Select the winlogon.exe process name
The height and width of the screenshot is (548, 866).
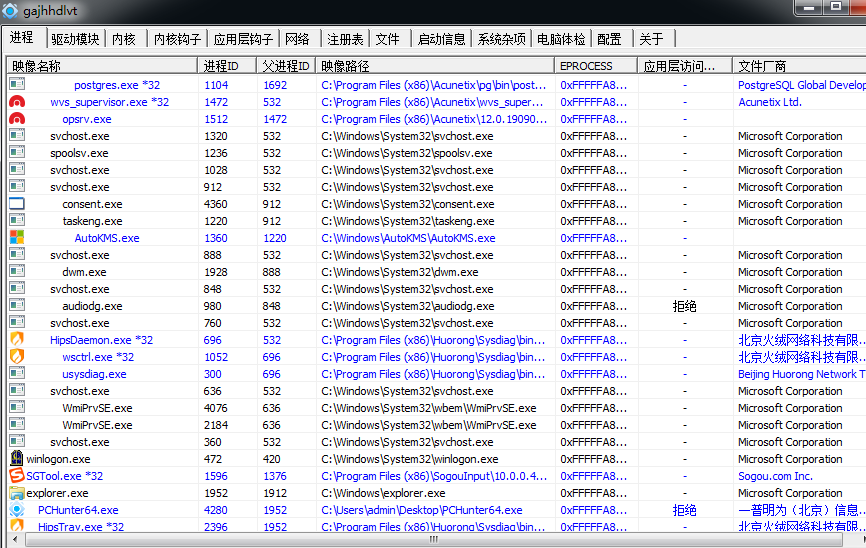pyautogui.click(x=59, y=459)
